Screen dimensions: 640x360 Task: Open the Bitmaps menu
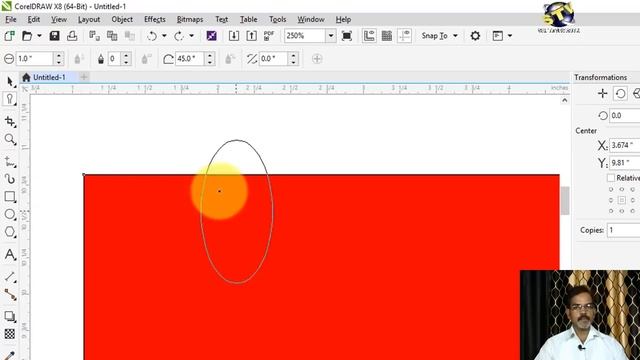point(190,19)
